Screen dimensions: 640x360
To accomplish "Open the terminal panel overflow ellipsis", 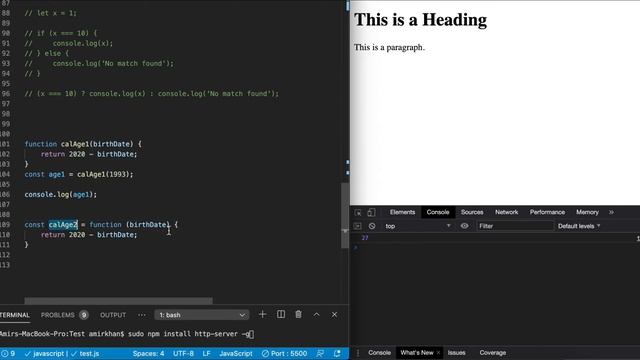I will 142,315.
